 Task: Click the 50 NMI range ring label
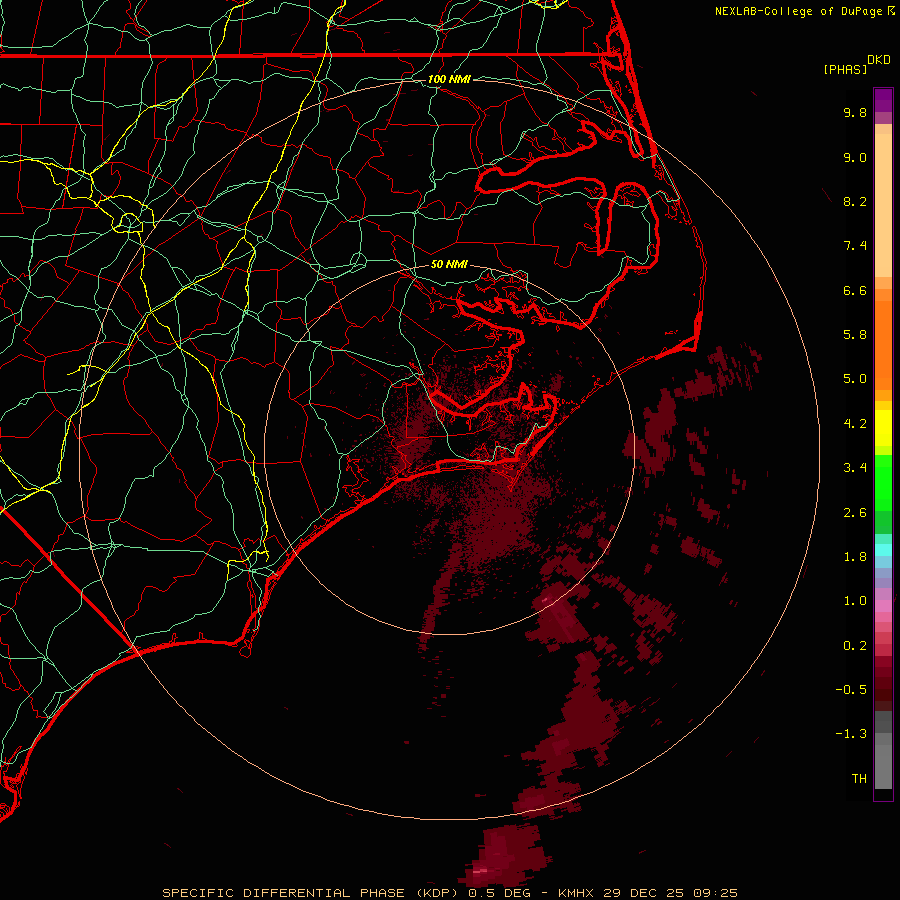[449, 264]
